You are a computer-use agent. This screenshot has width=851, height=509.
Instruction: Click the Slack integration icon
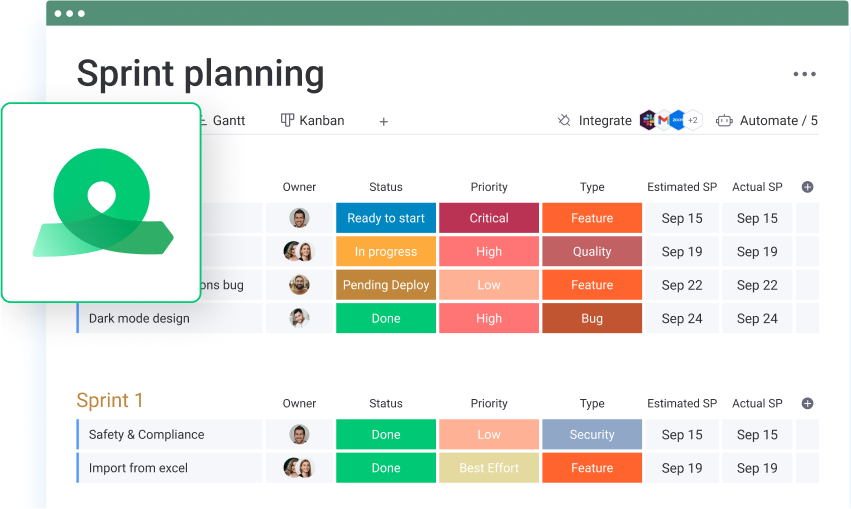[648, 120]
